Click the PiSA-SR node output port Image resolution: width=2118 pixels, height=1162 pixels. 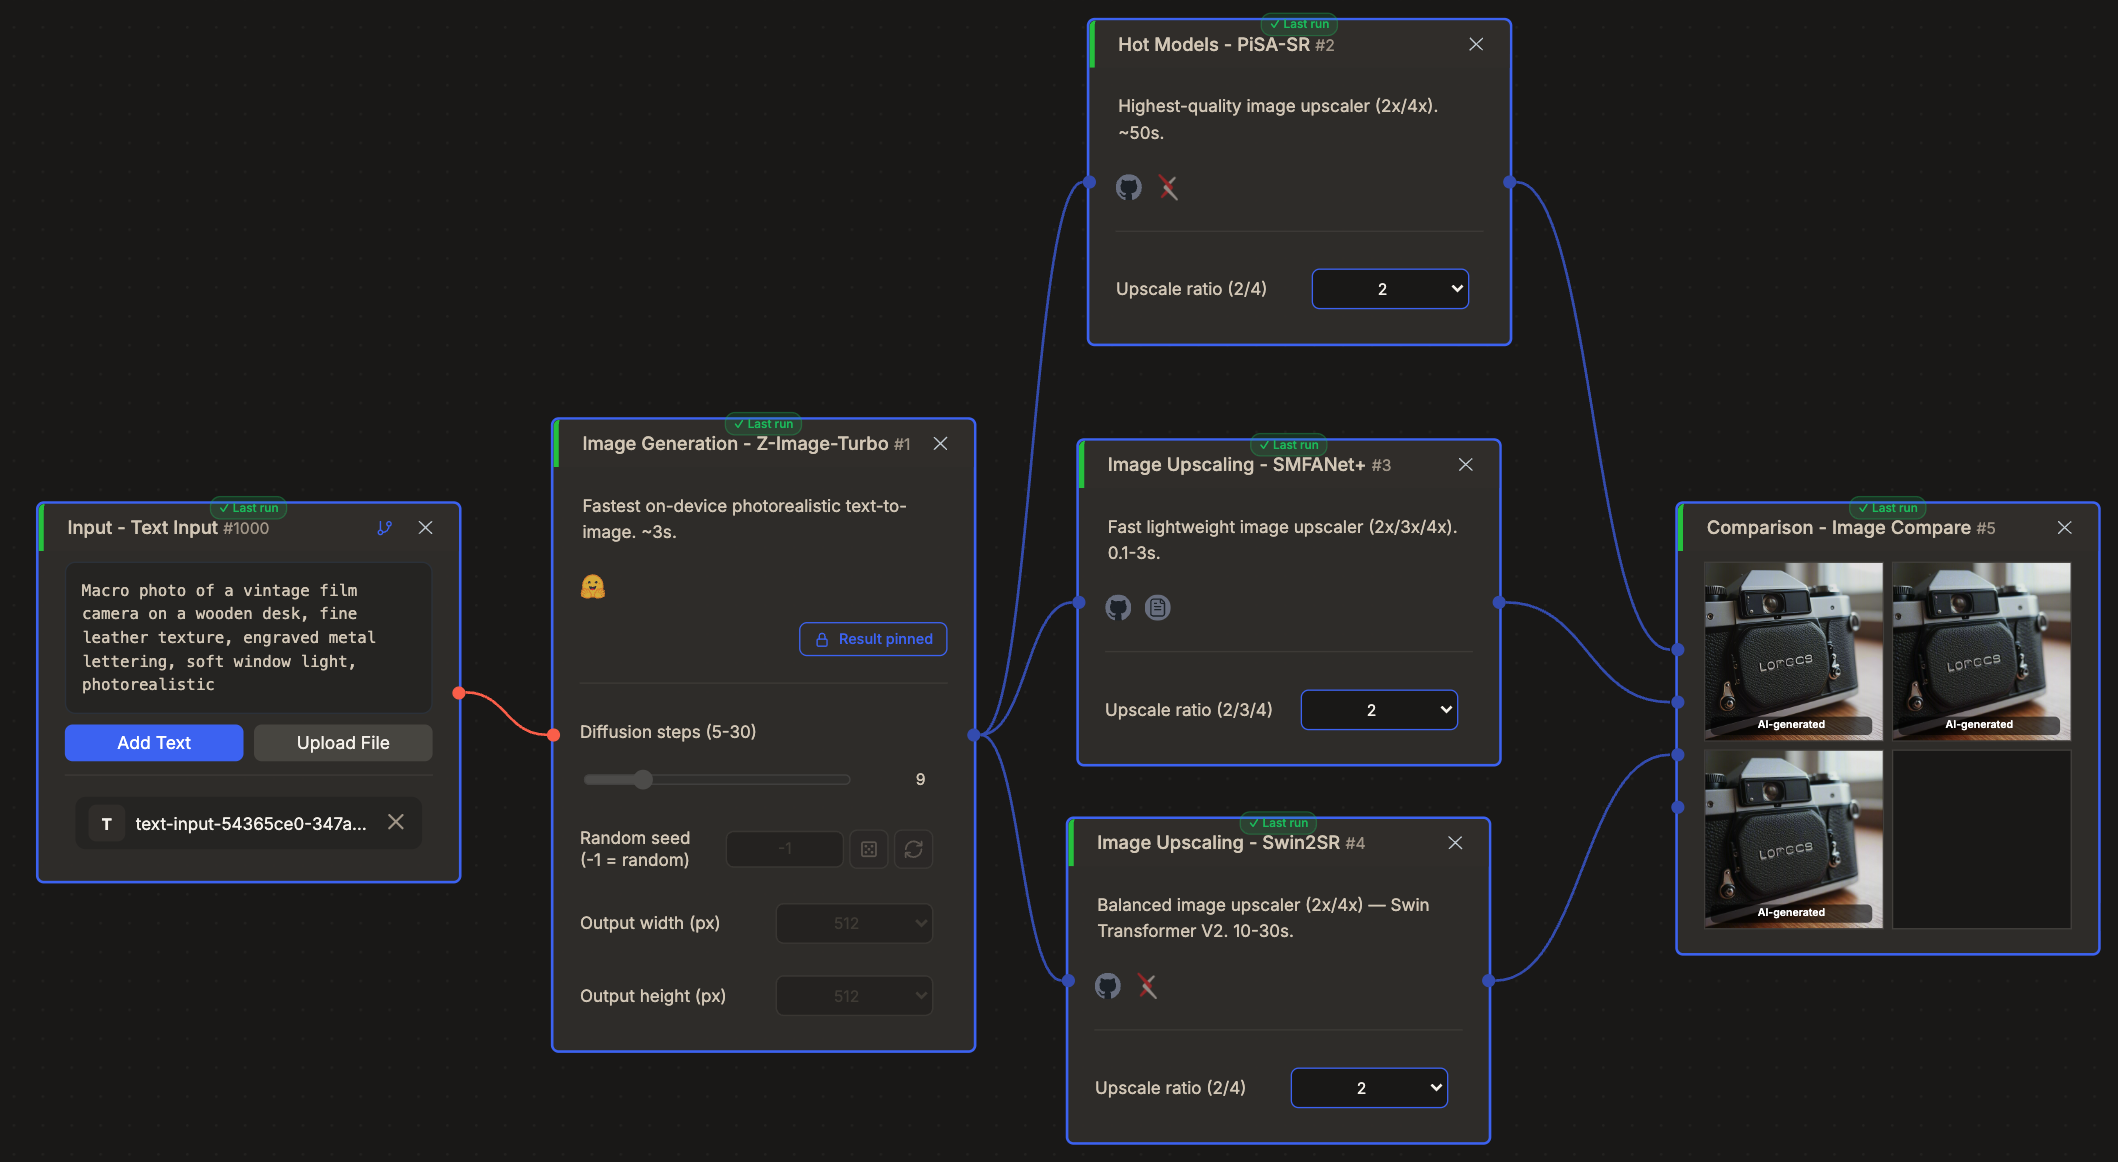click(x=1510, y=182)
